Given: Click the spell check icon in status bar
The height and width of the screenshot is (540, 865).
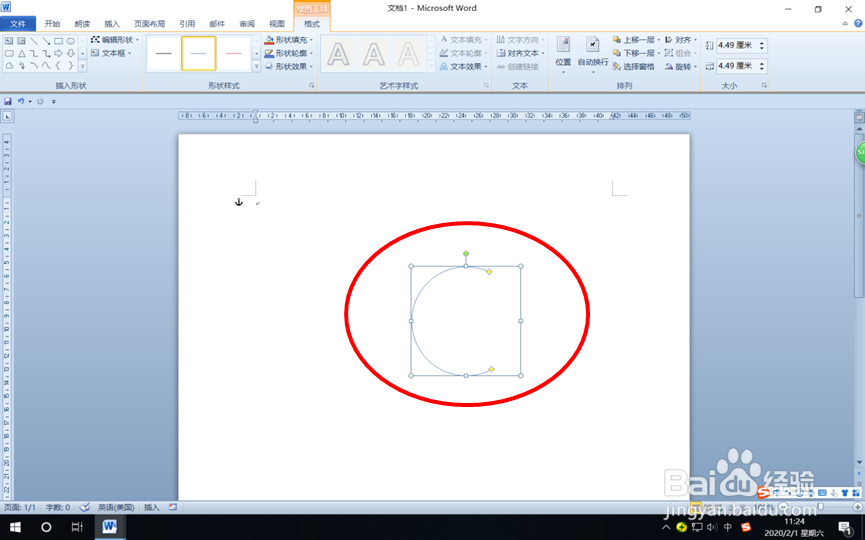Looking at the screenshot, I should [84, 507].
